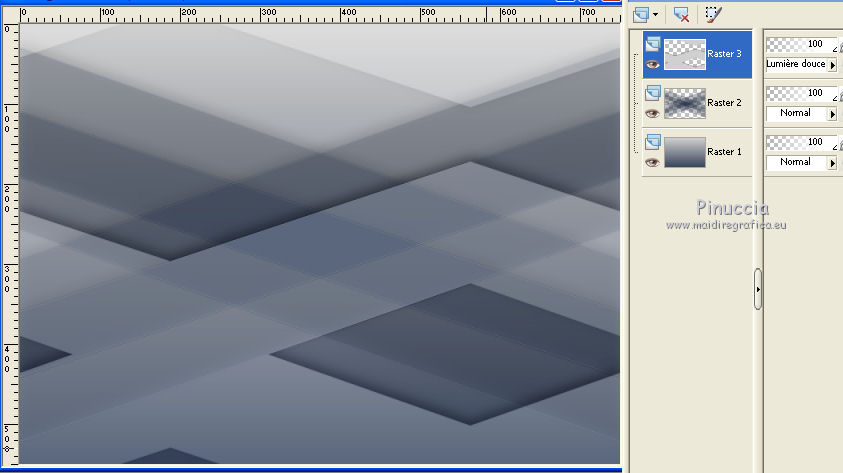Click the New Raster Layer icon
Image resolution: width=843 pixels, height=473 pixels.
[640, 15]
